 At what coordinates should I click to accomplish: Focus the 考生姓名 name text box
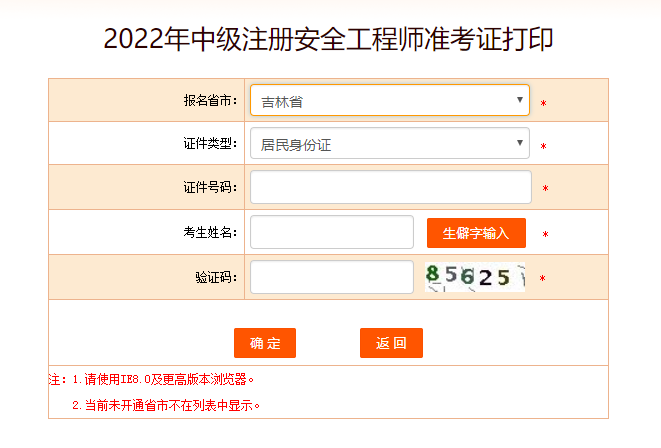click(331, 232)
